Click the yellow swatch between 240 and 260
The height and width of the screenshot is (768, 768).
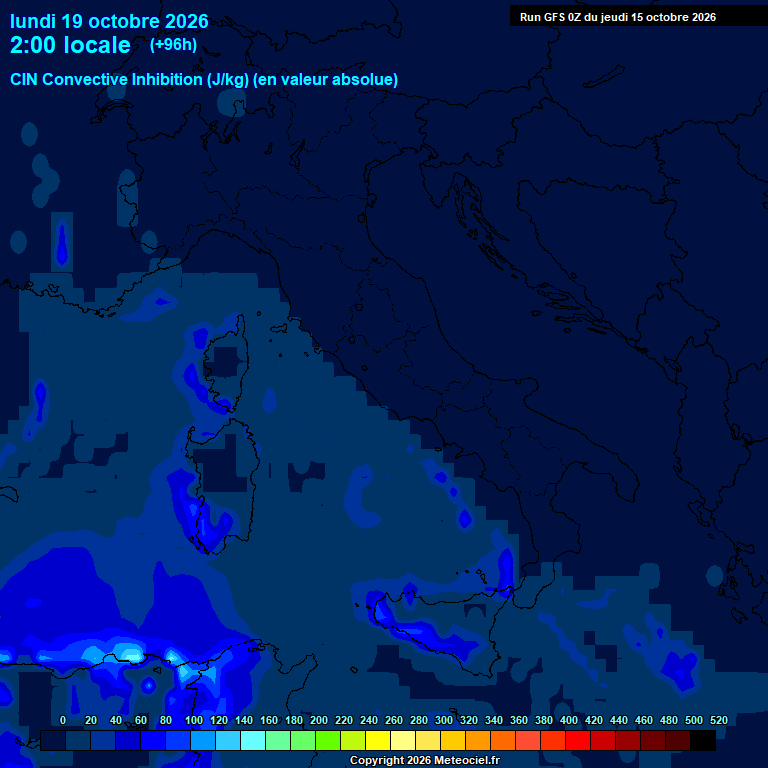378,740
